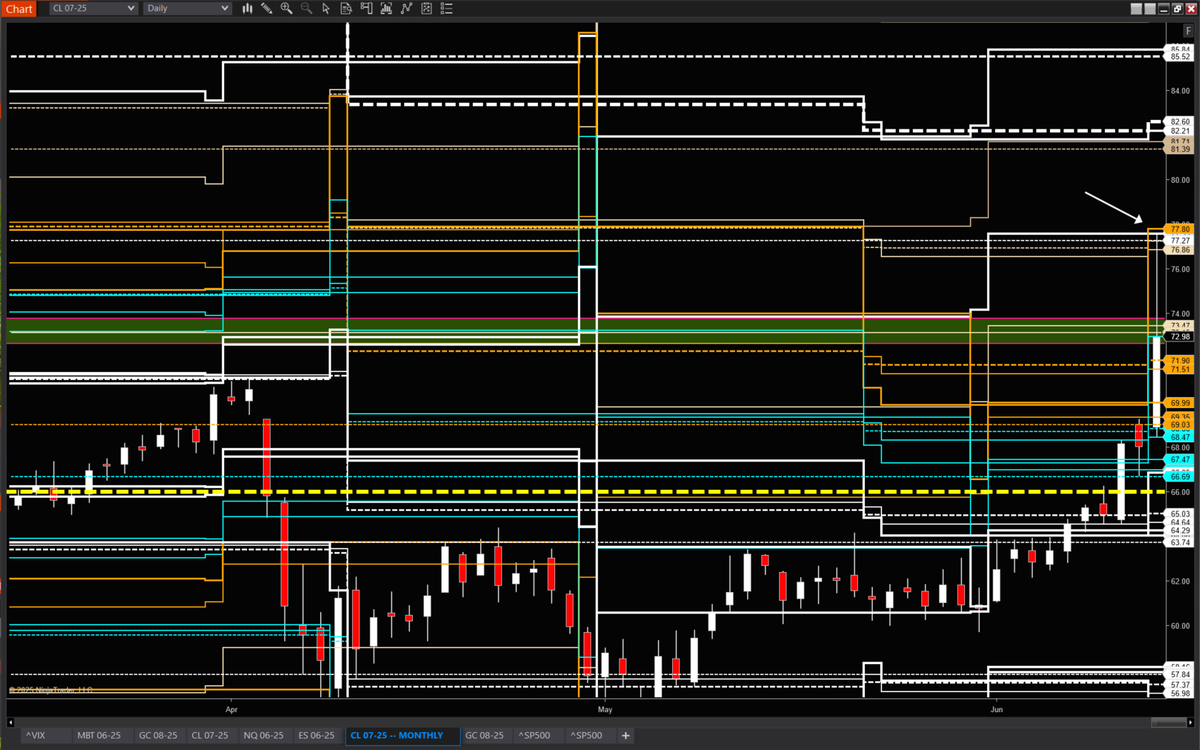The image size is (1200, 750).
Task: Click the orange 71.90 price marker
Action: [1180, 360]
